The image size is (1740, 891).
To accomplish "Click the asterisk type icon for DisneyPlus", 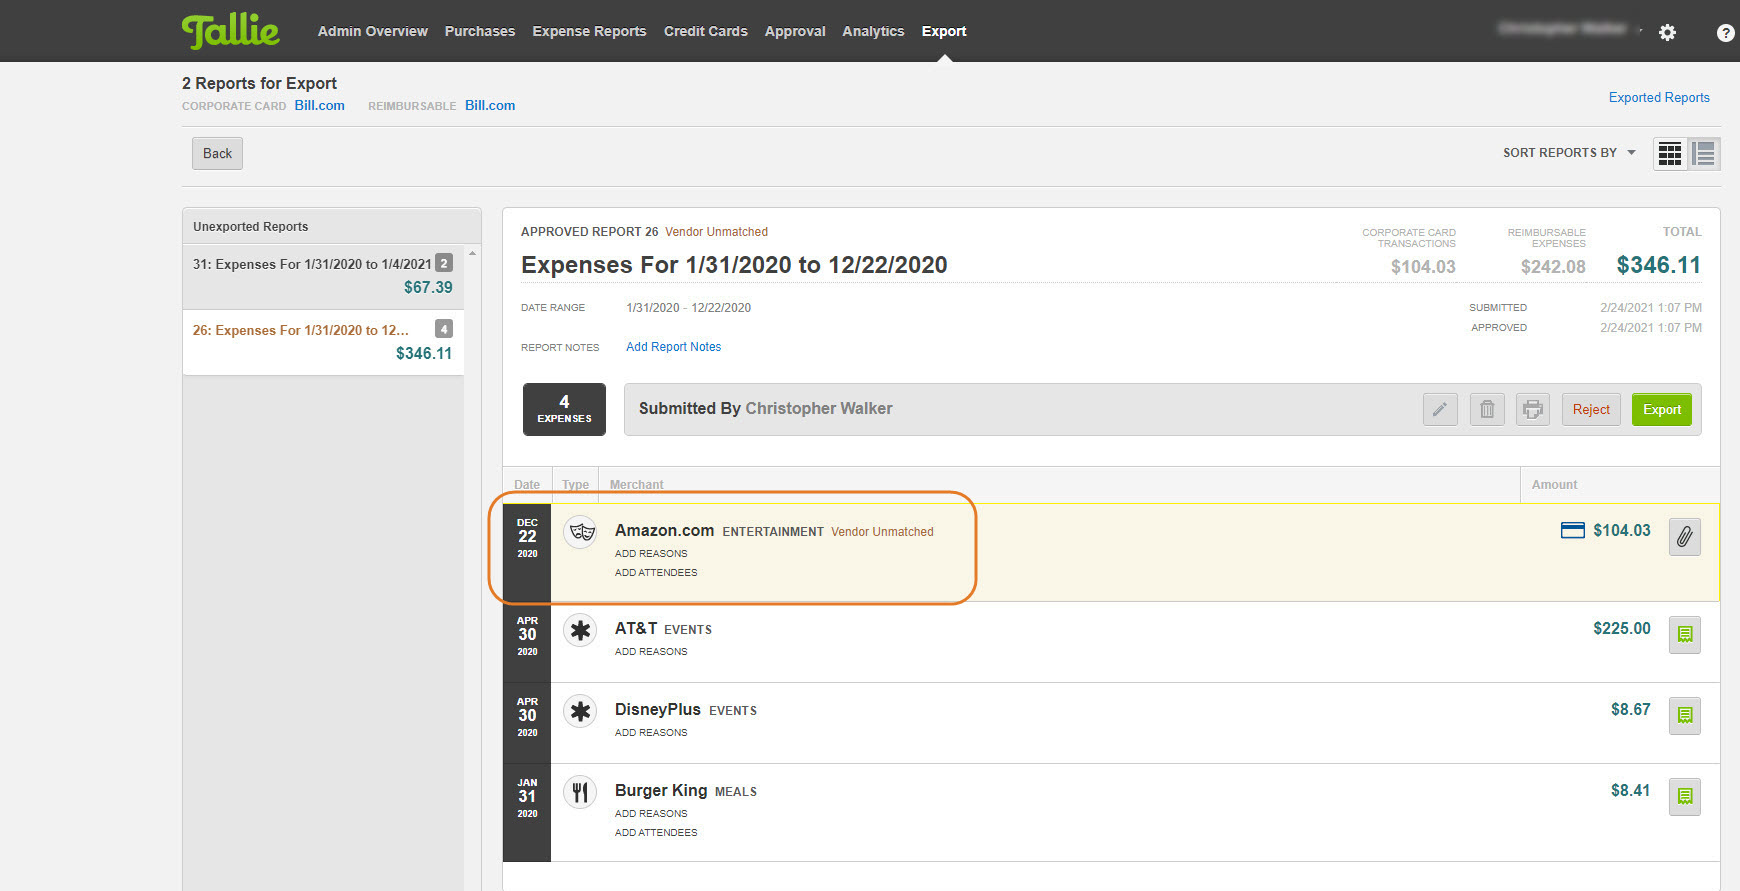I will point(580,711).
